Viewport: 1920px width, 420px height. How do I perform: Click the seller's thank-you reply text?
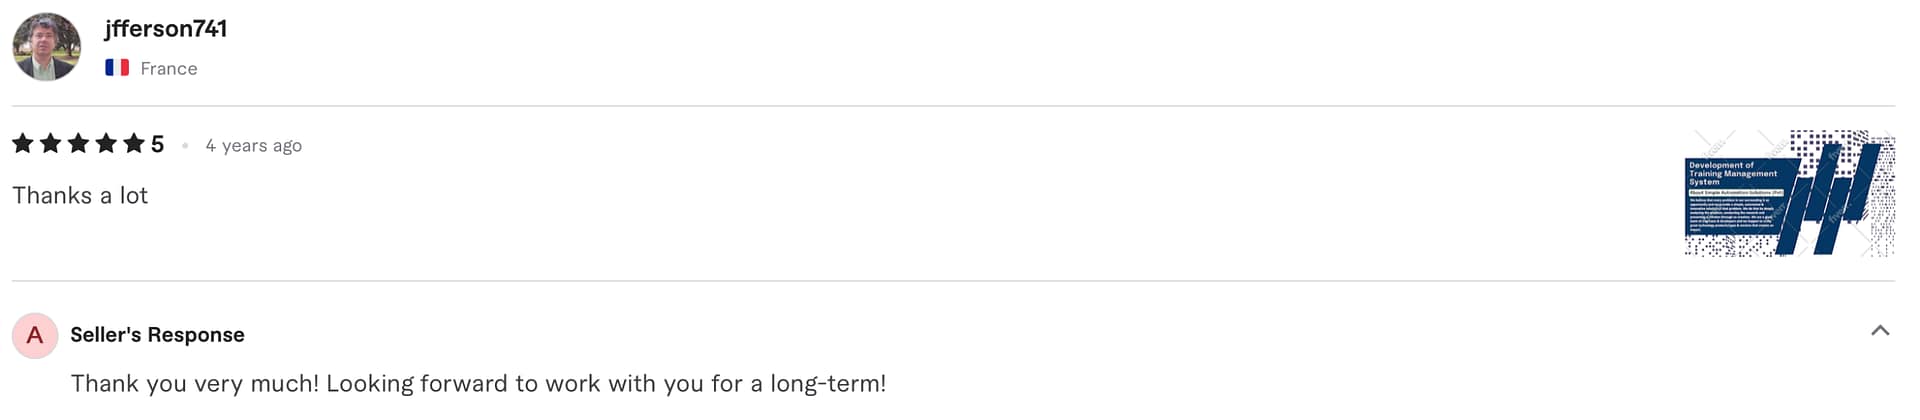click(x=478, y=384)
